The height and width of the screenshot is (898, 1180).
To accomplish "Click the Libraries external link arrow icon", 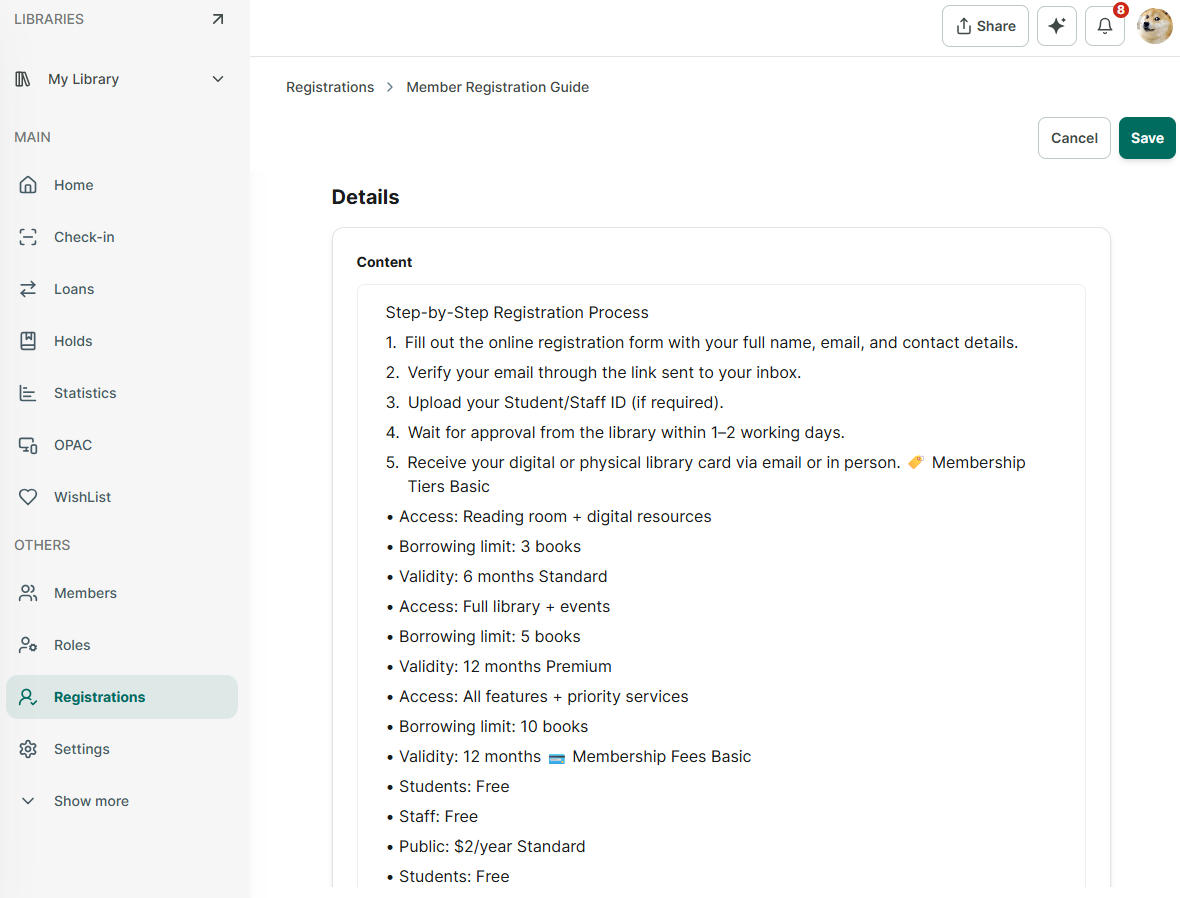I will coord(217,19).
